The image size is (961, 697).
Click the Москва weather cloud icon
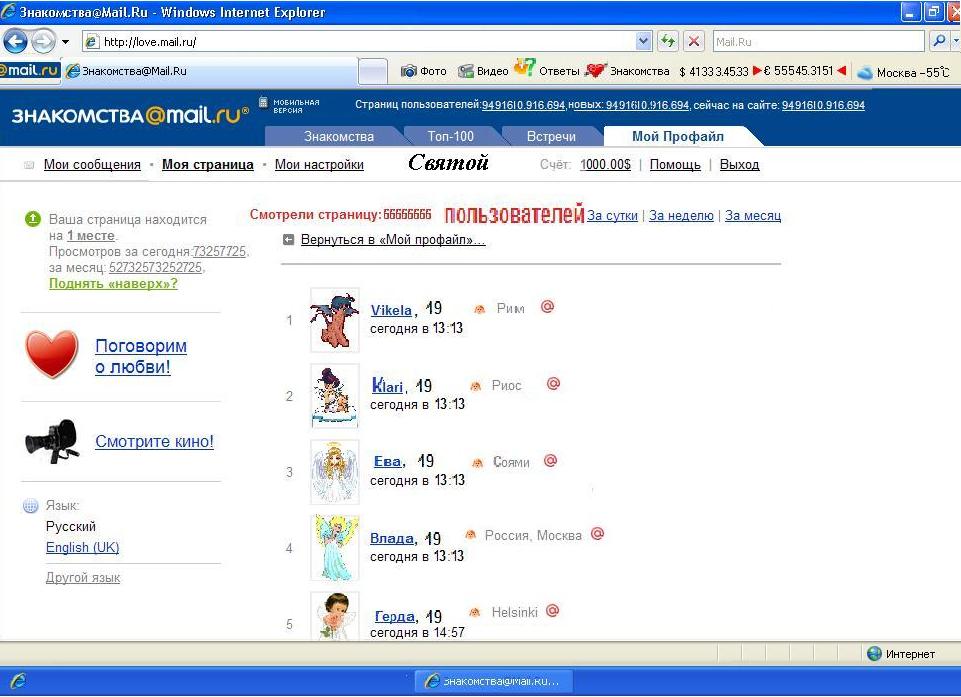pyautogui.click(x=865, y=73)
